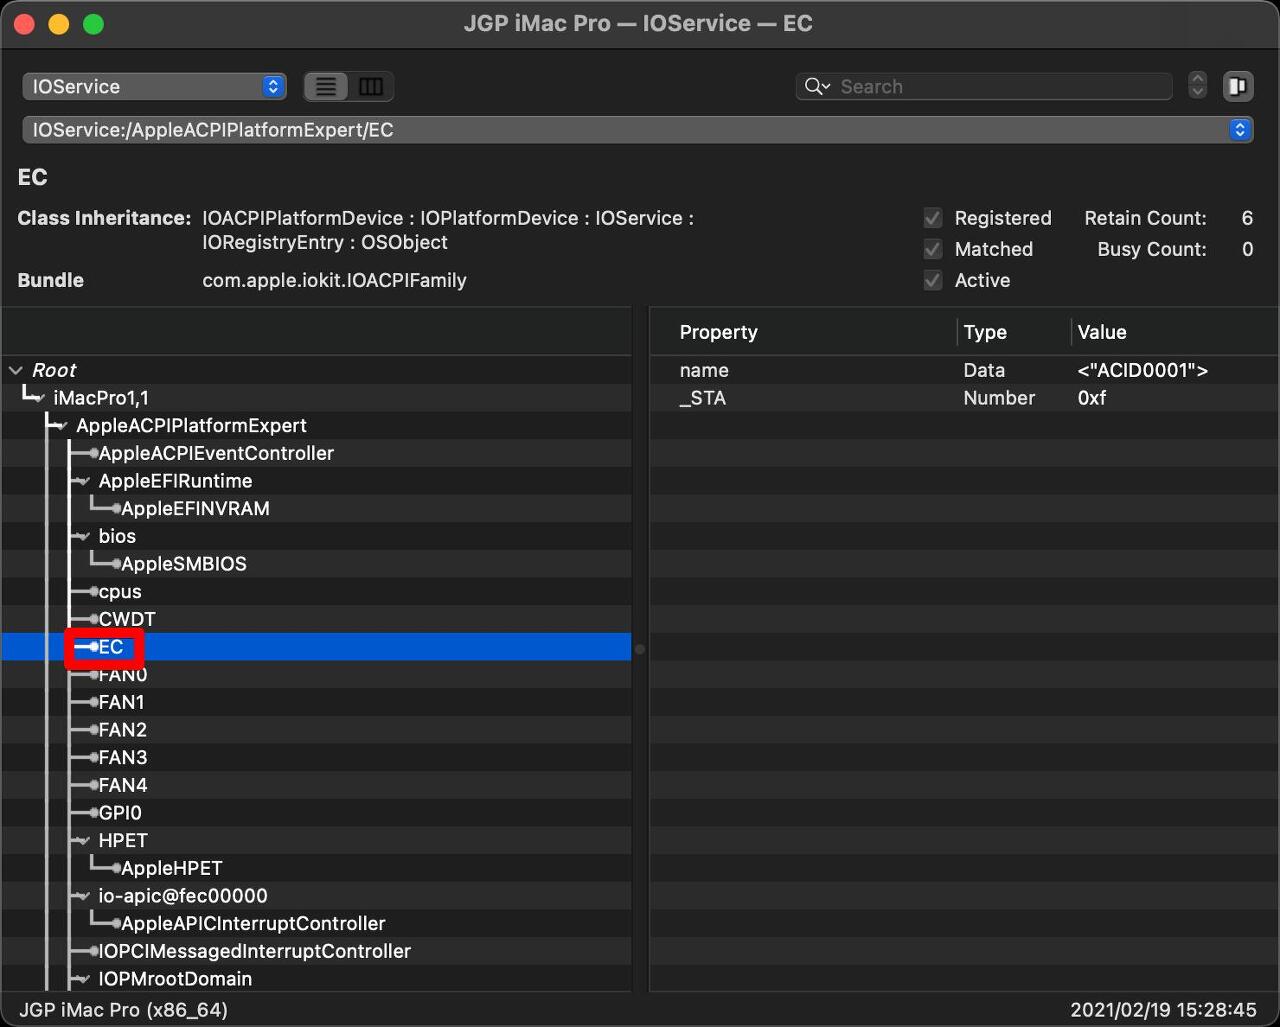Switch to column browser view

[x=371, y=87]
